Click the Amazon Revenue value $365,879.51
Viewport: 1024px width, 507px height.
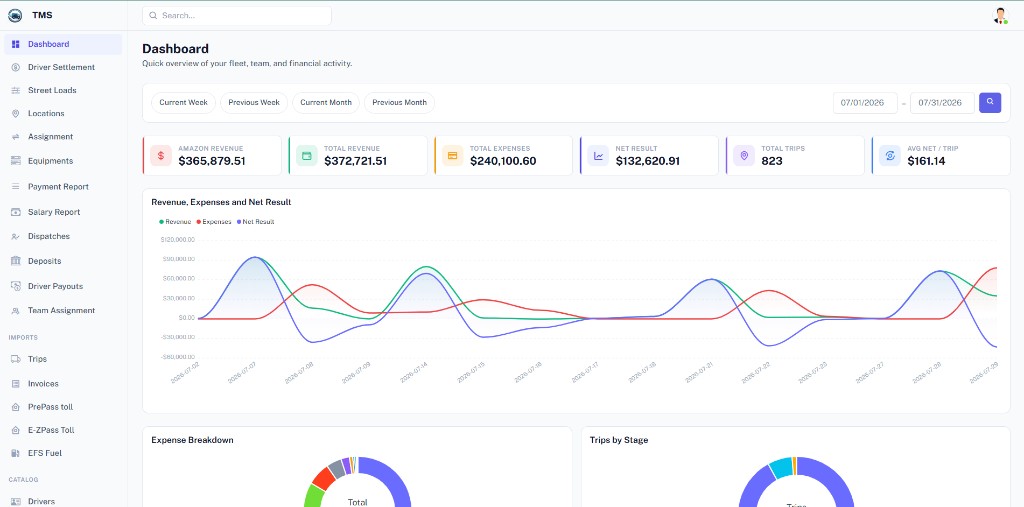212,161
